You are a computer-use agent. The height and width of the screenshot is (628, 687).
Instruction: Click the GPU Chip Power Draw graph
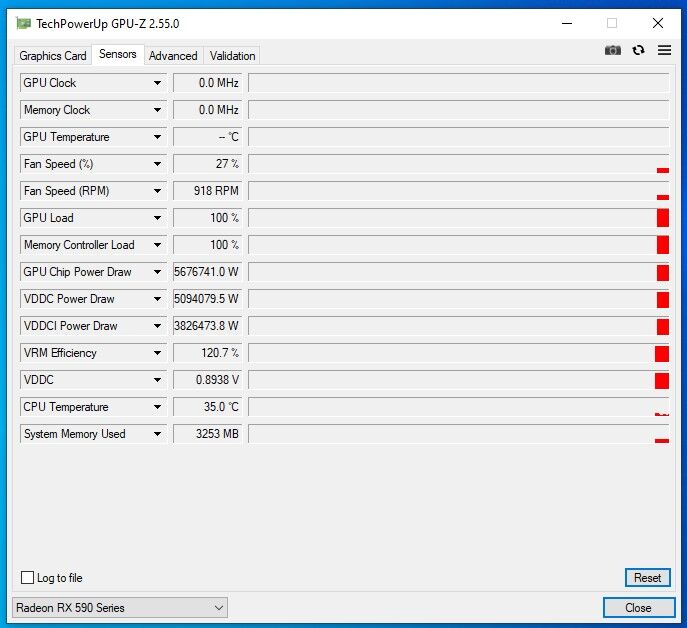[x=459, y=272]
